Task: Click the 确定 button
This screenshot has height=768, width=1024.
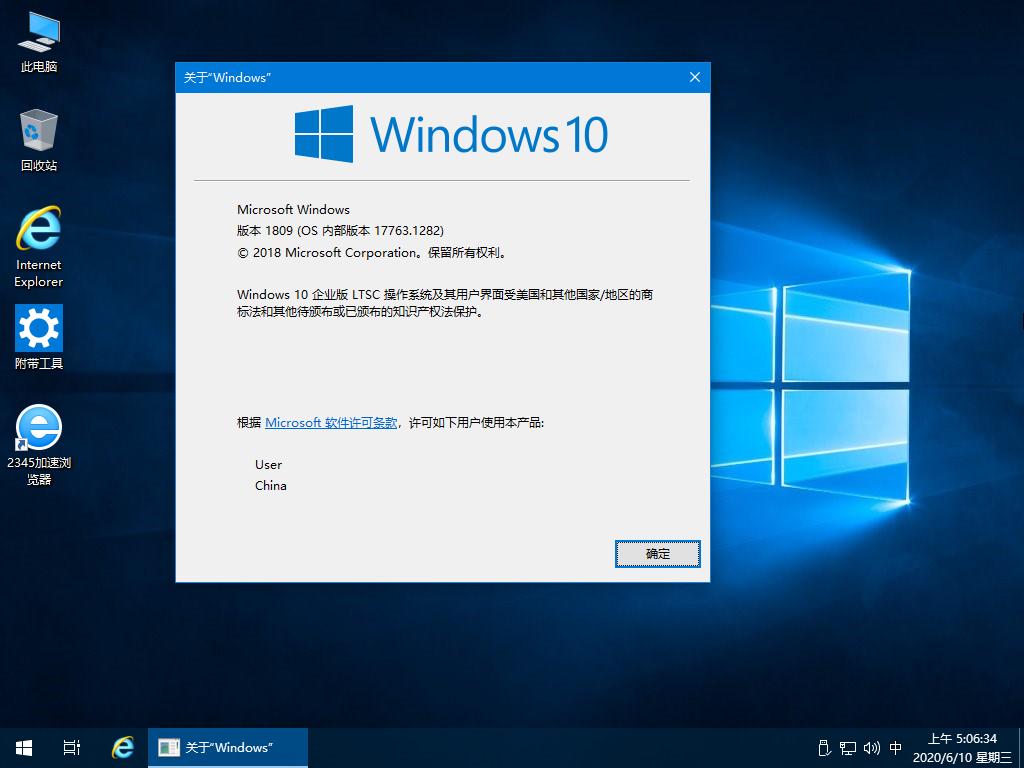Action: 658,554
